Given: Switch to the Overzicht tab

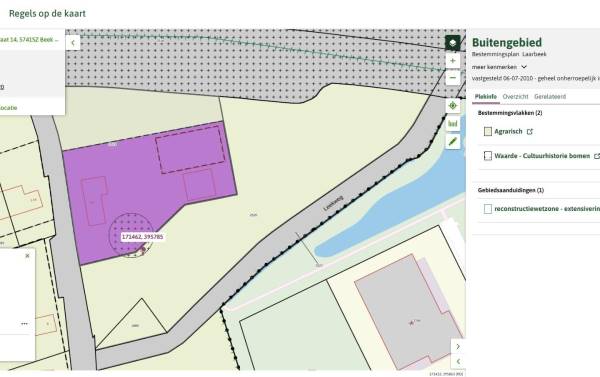Looking at the screenshot, I should 515,97.
